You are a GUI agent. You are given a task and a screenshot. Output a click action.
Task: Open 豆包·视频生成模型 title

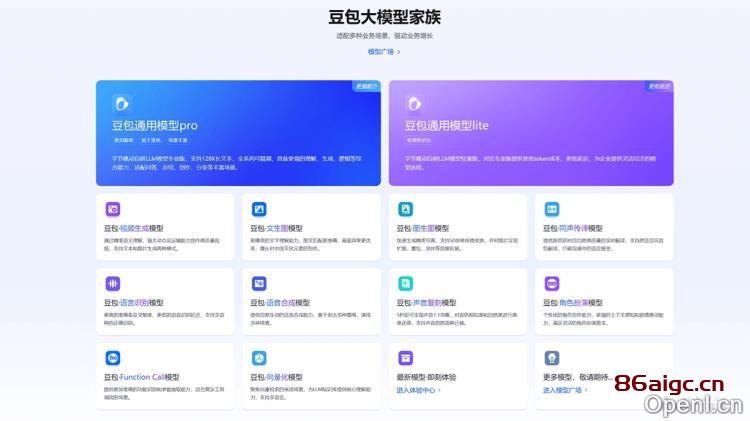point(134,228)
